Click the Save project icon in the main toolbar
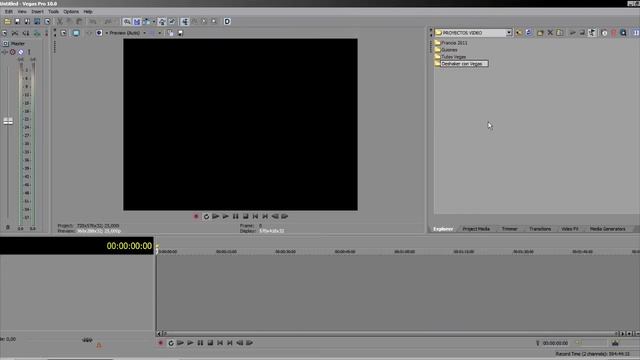 click(17, 21)
